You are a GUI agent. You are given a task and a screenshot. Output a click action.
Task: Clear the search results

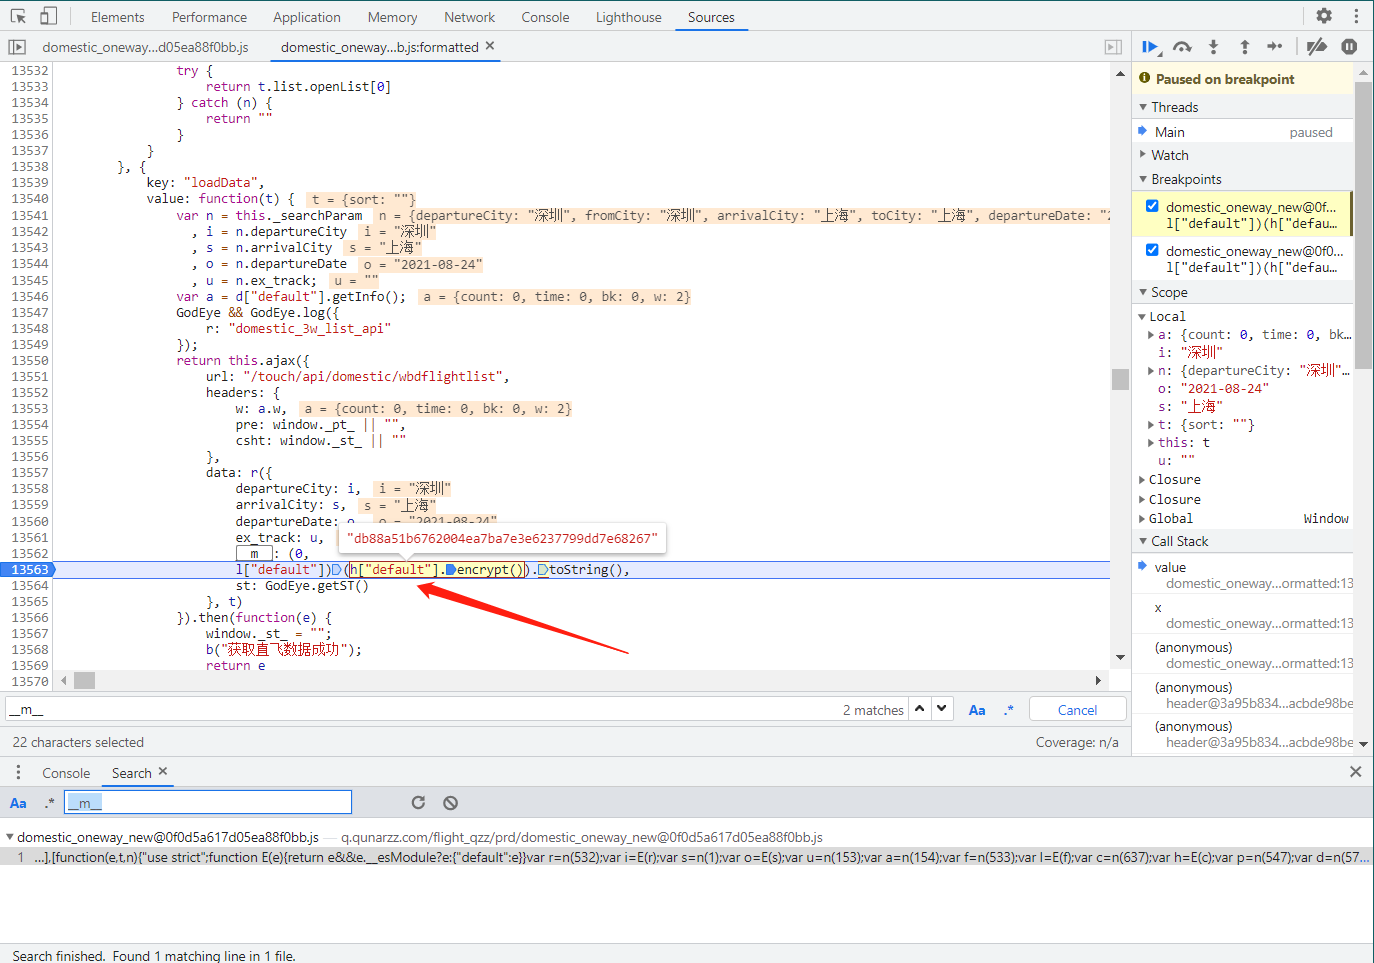[451, 803]
